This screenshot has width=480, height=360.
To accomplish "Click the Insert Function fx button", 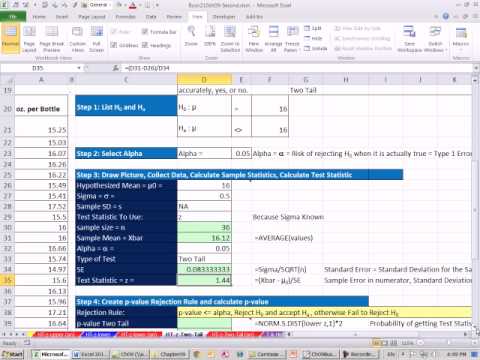I will [116, 68].
